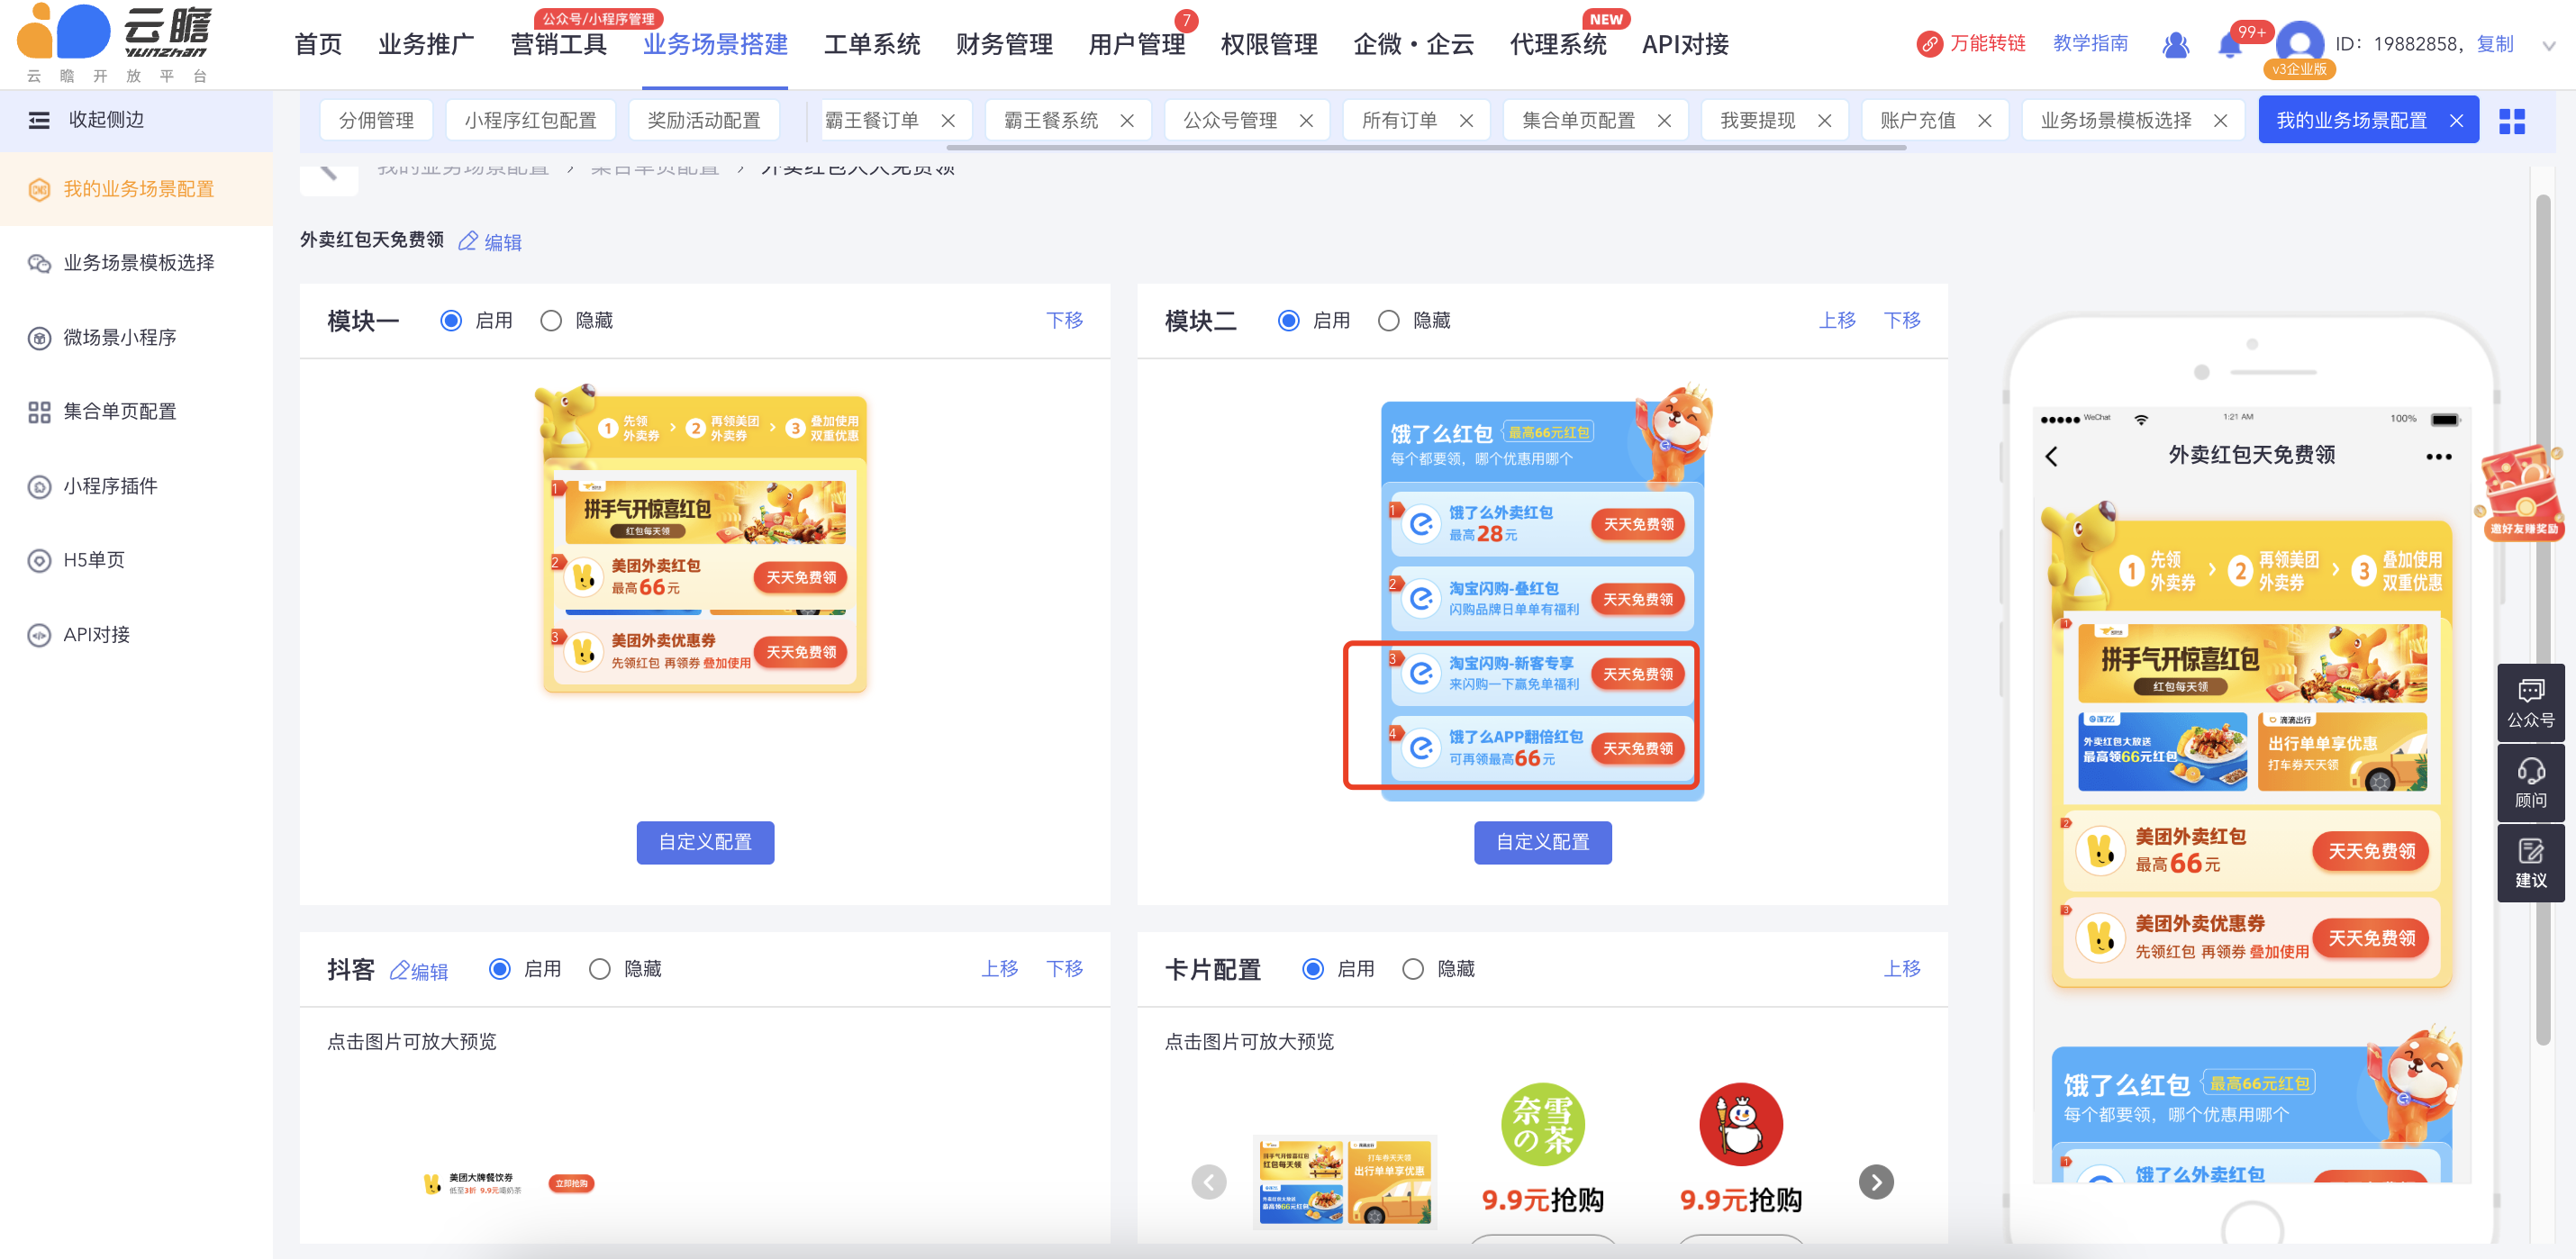Open the 建议 feedback widget
Viewport: 2576px width, 1259px height.
[x=2530, y=862]
